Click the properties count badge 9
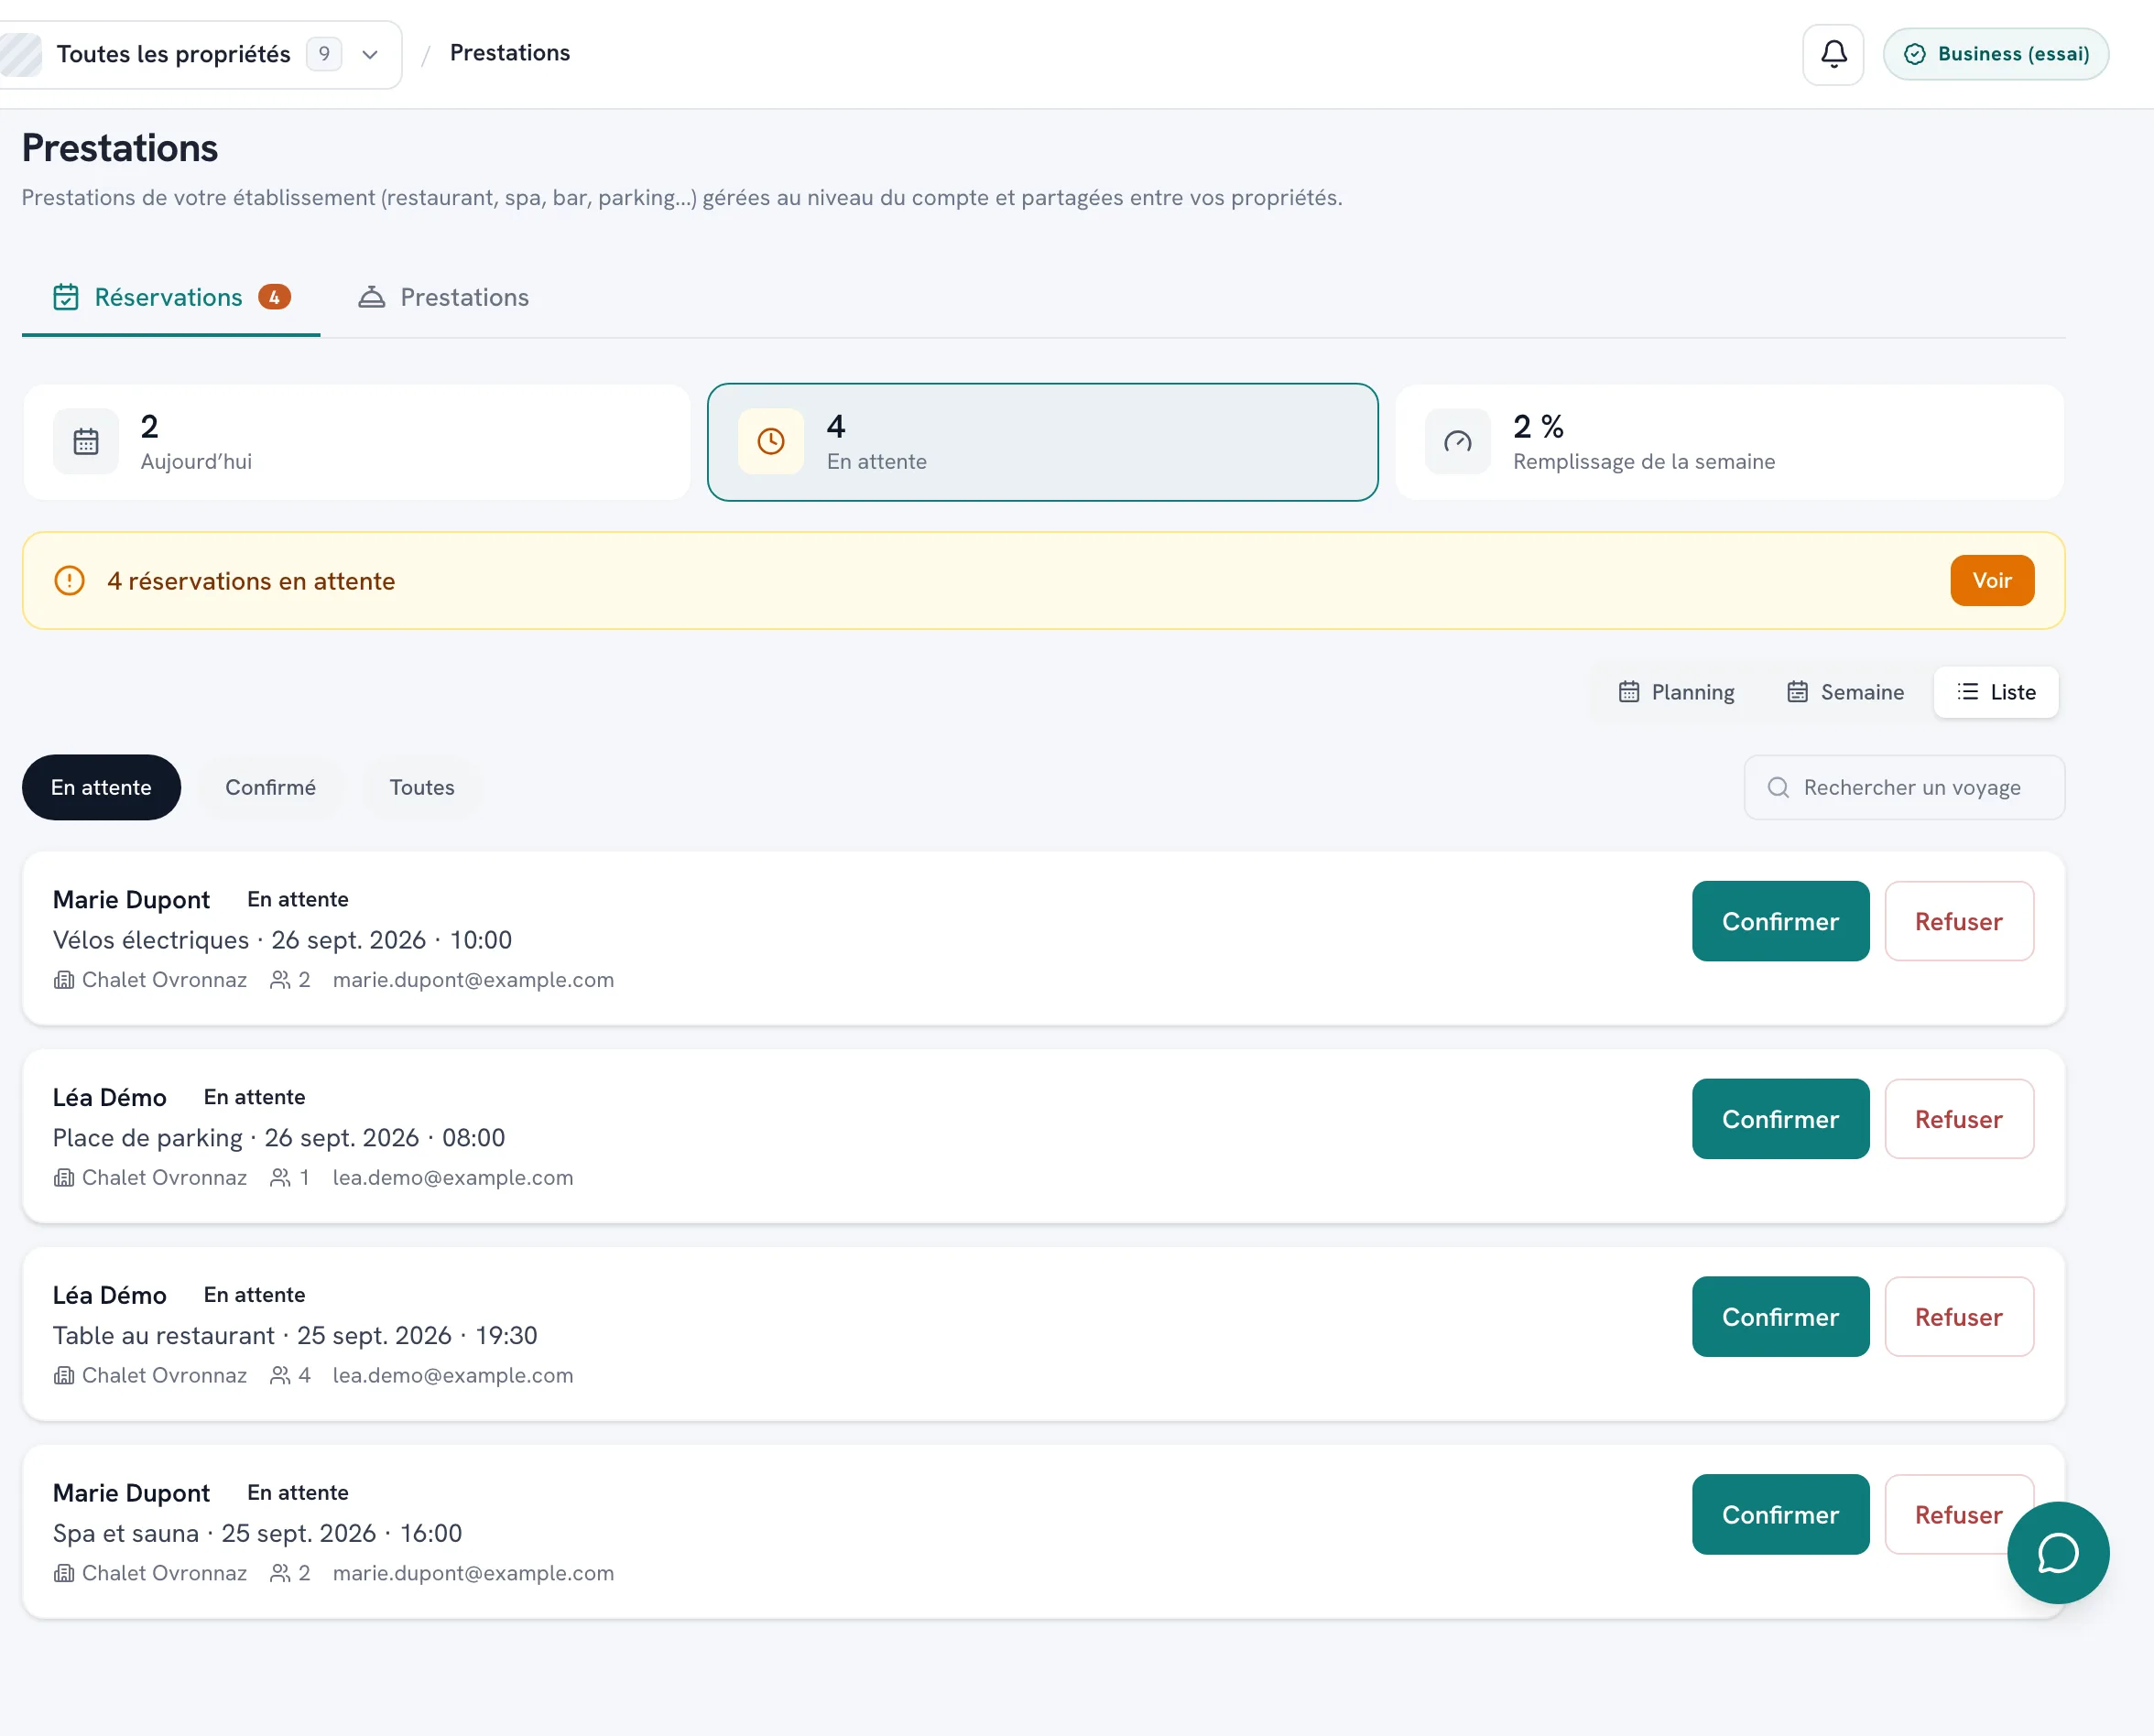2154x1736 pixels. pyautogui.click(x=323, y=54)
